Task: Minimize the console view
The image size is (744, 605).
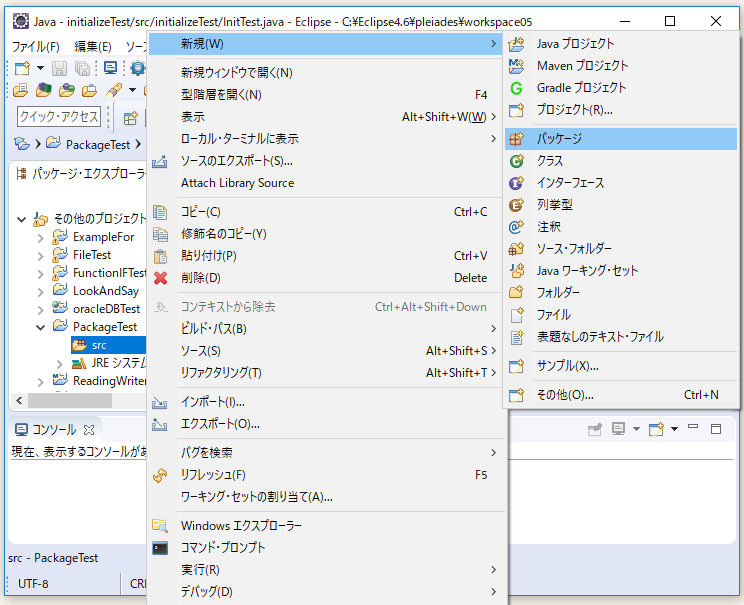Action: point(693,427)
